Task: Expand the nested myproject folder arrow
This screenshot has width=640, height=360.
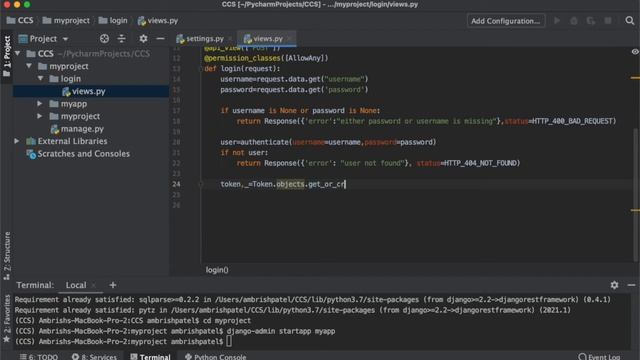Action: (40, 116)
